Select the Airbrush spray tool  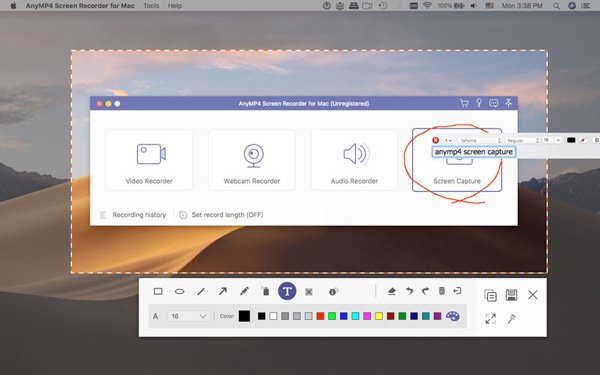(x=266, y=292)
